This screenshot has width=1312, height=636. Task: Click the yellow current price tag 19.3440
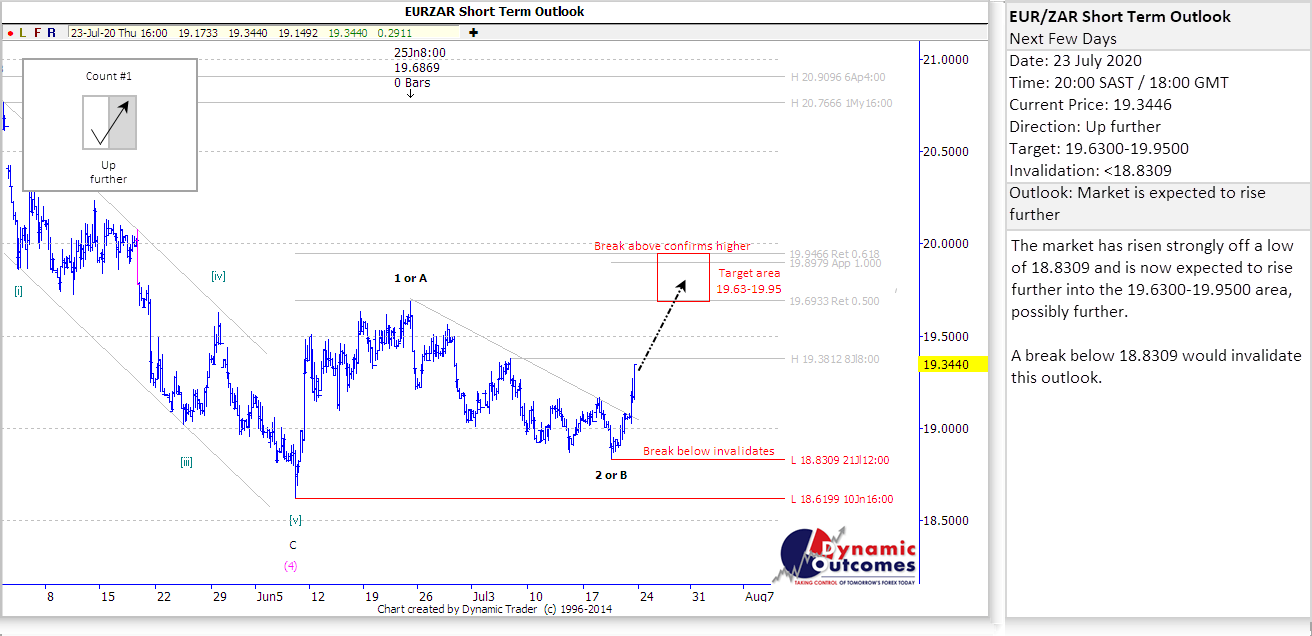click(952, 366)
